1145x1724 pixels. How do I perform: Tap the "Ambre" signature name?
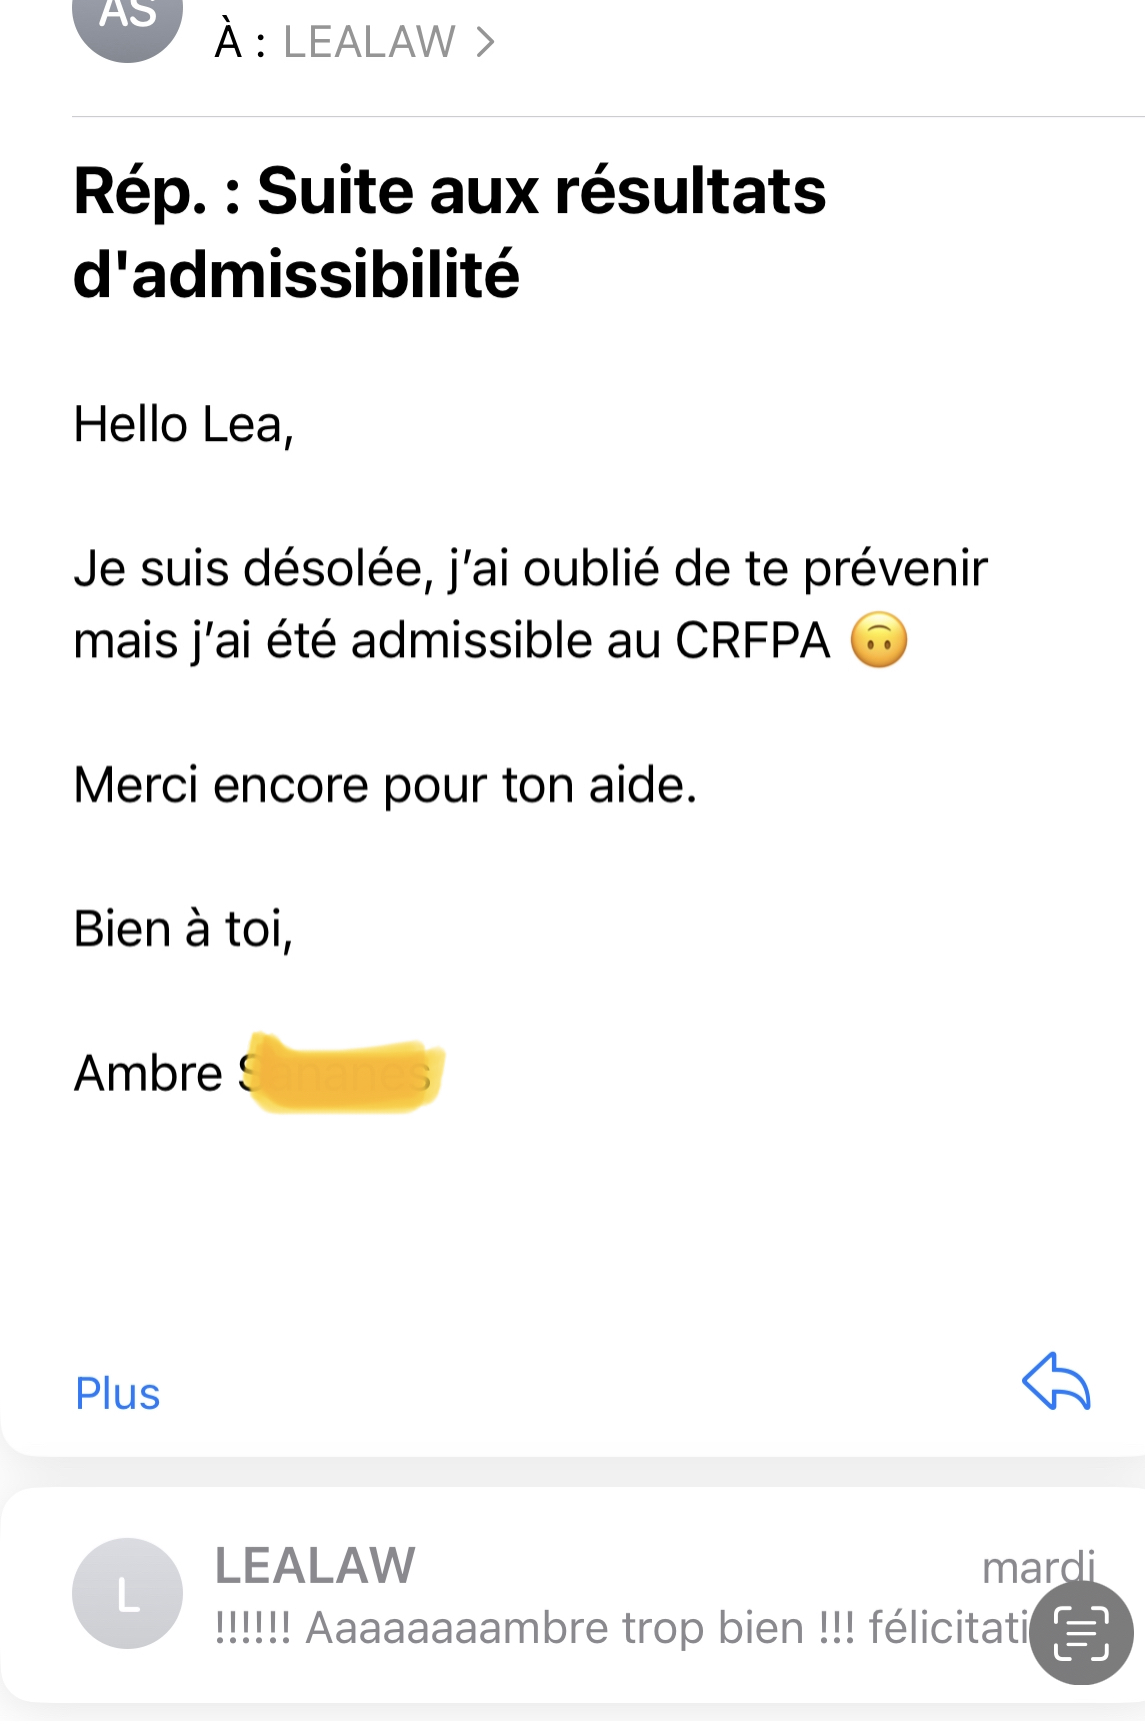149,1073
